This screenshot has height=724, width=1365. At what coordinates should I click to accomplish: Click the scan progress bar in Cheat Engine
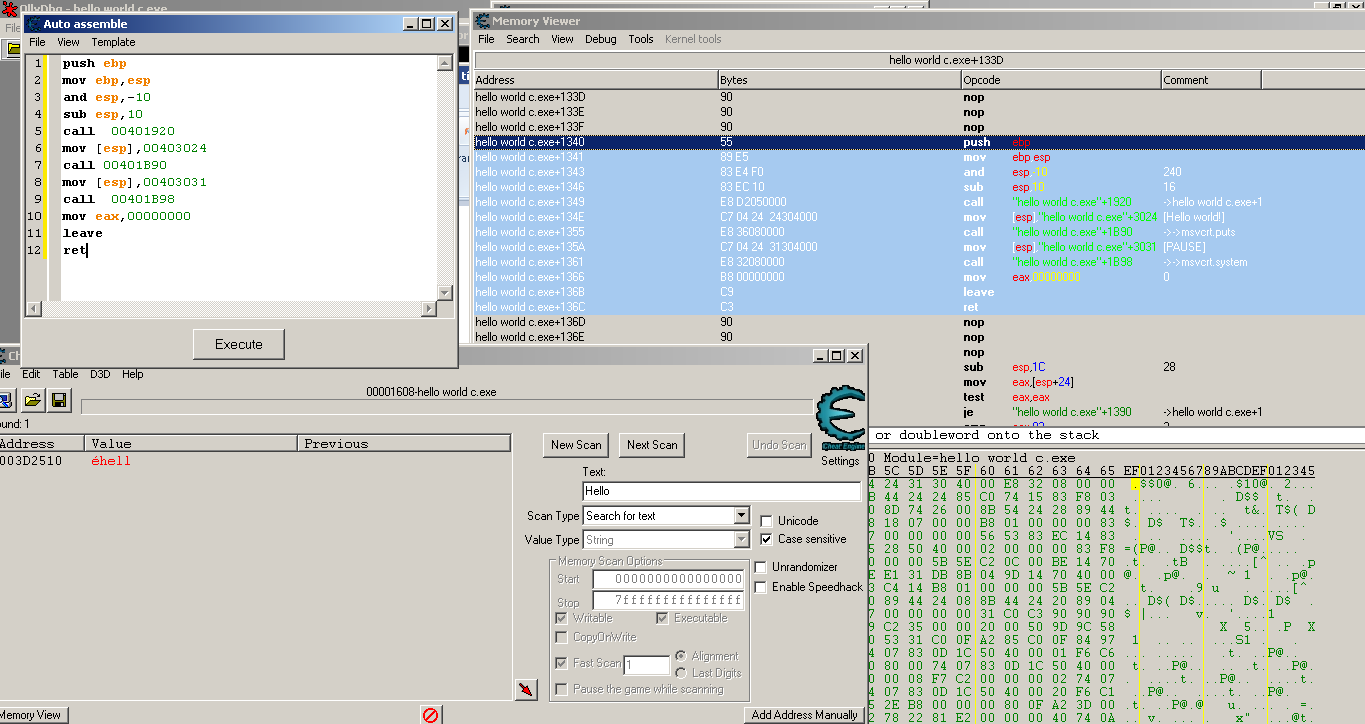(x=446, y=407)
